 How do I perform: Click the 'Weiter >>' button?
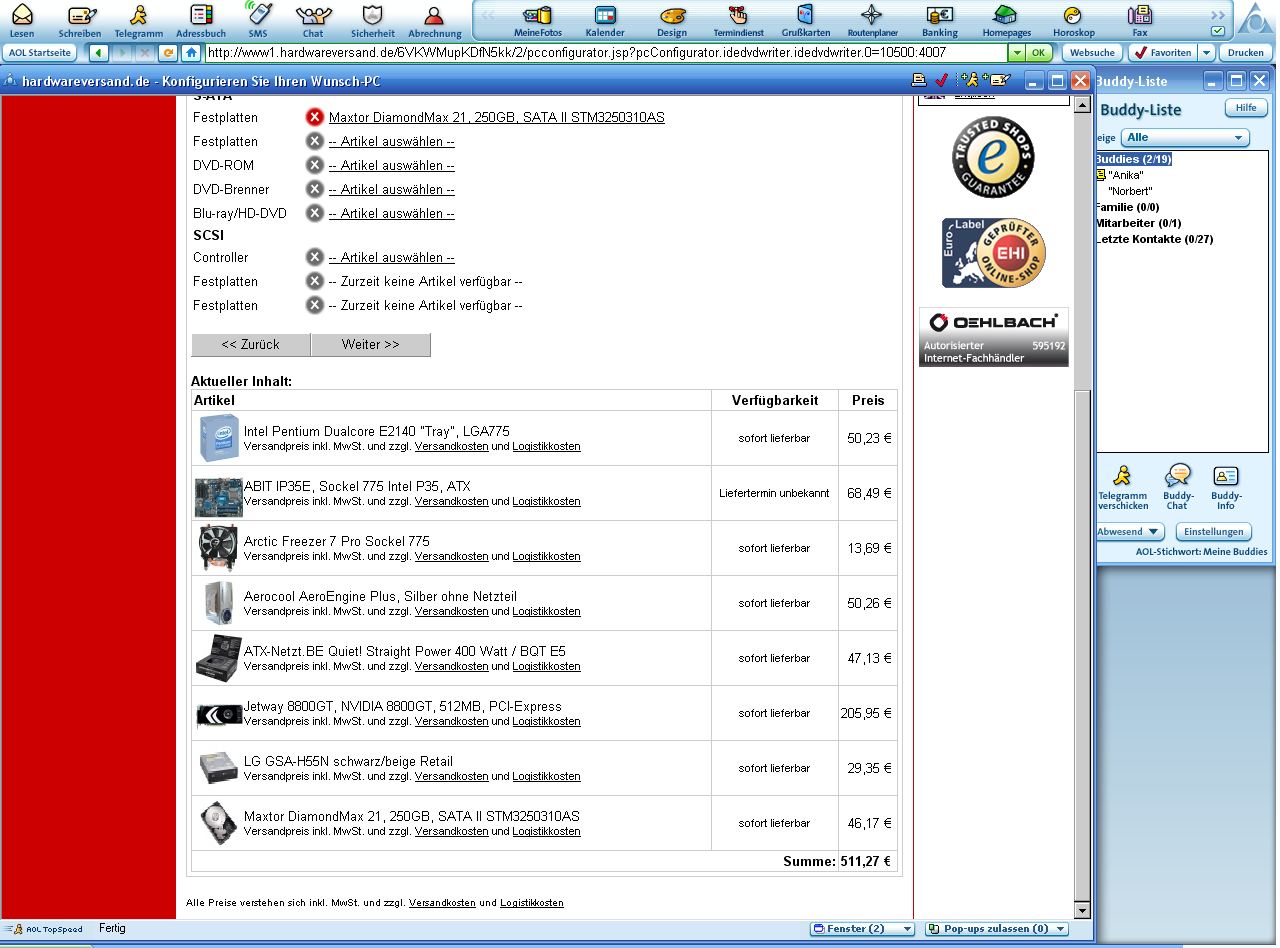370,344
